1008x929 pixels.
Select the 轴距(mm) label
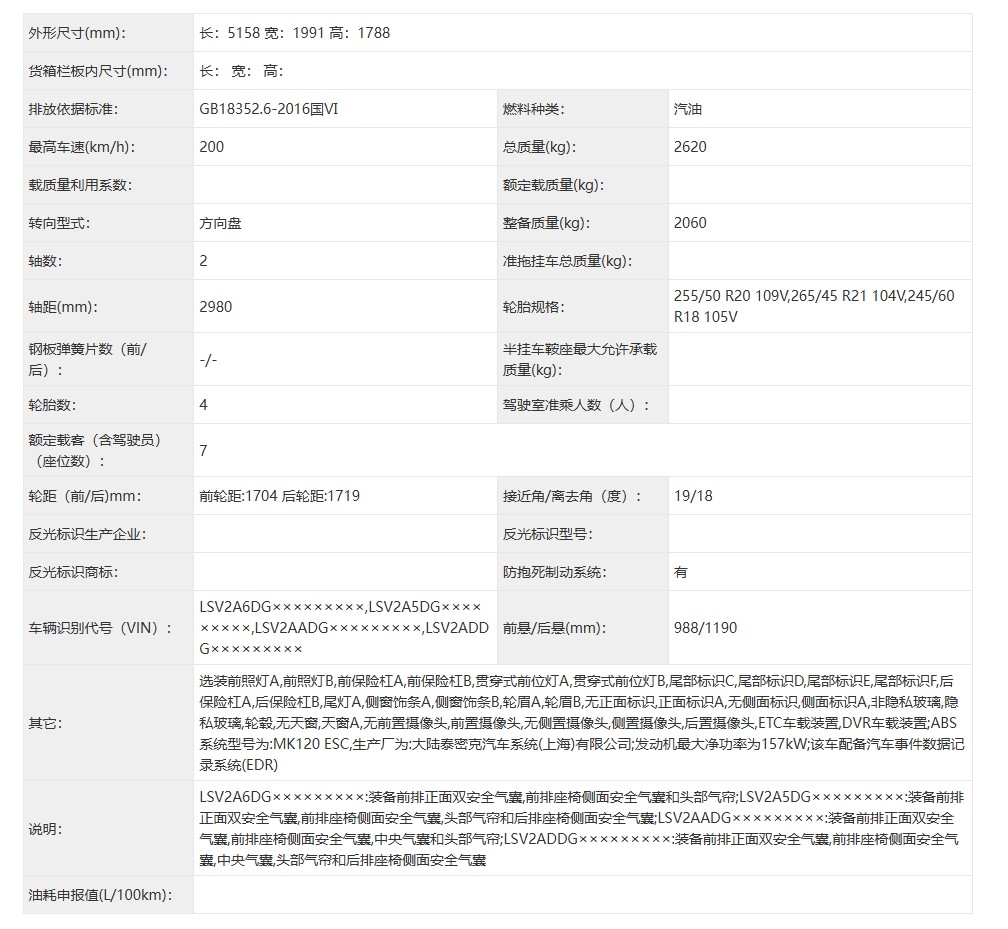click(x=63, y=307)
